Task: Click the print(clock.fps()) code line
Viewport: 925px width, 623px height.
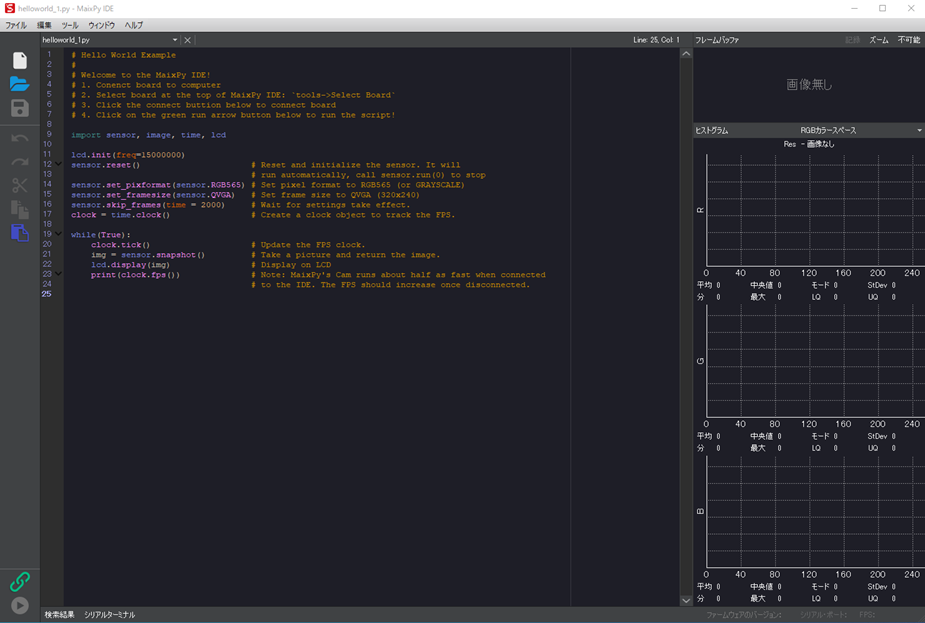Action: click(x=135, y=275)
